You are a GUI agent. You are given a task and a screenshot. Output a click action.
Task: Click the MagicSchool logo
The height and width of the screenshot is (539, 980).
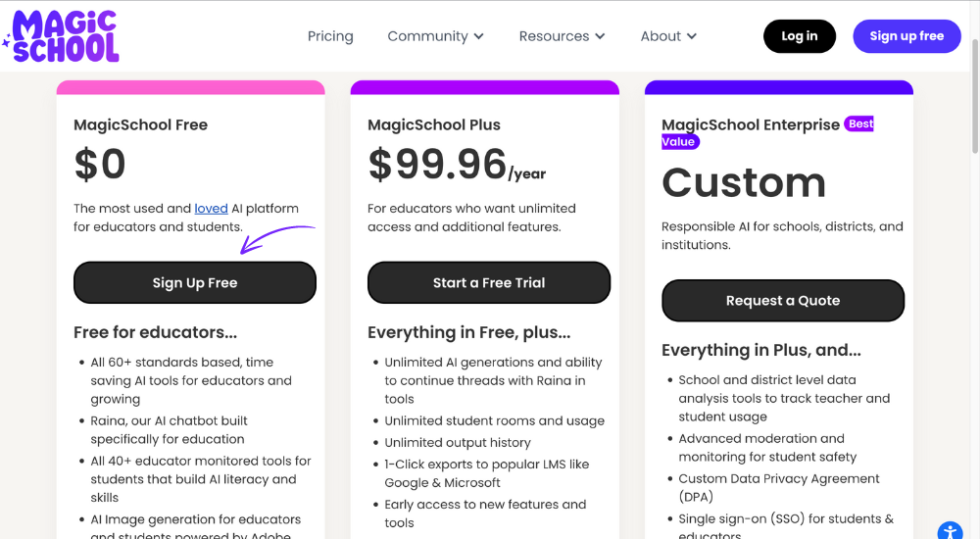[x=62, y=36]
